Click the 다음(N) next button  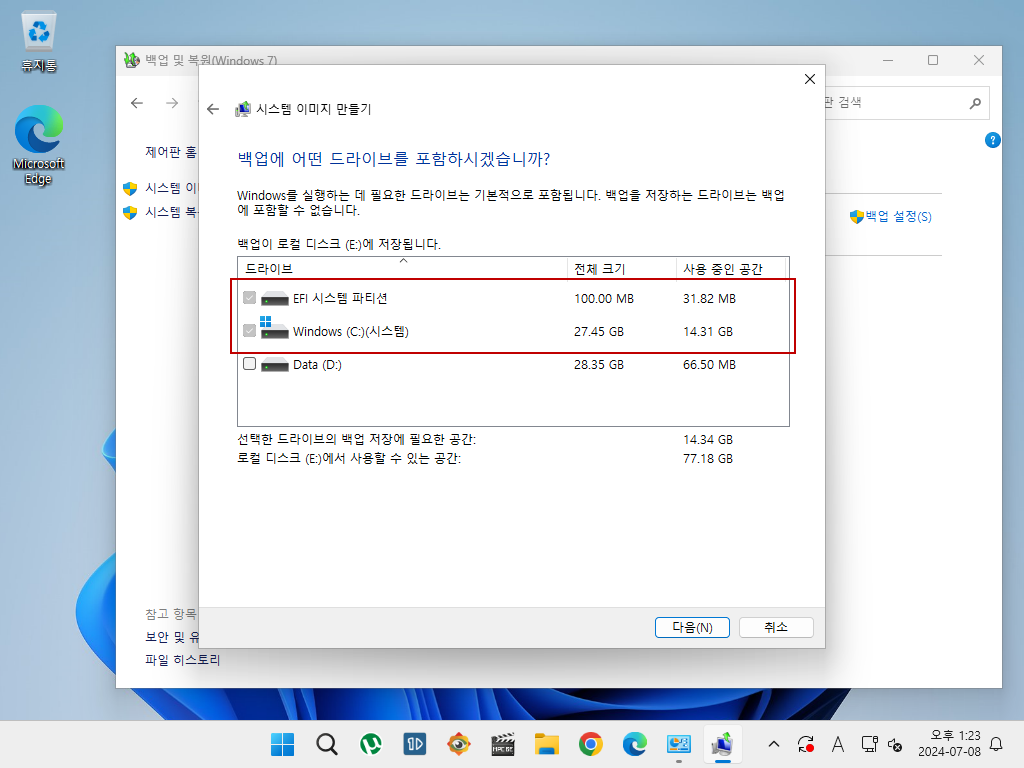692,627
